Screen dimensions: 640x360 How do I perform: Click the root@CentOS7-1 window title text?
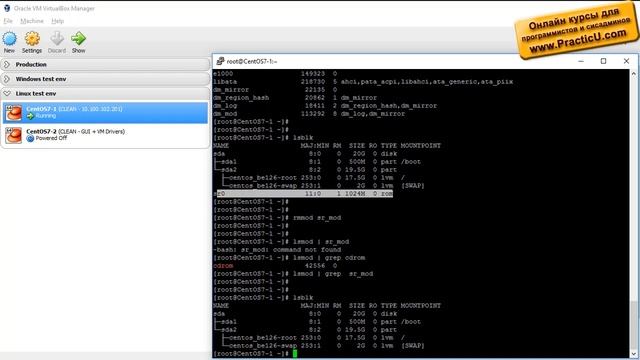click(x=252, y=61)
